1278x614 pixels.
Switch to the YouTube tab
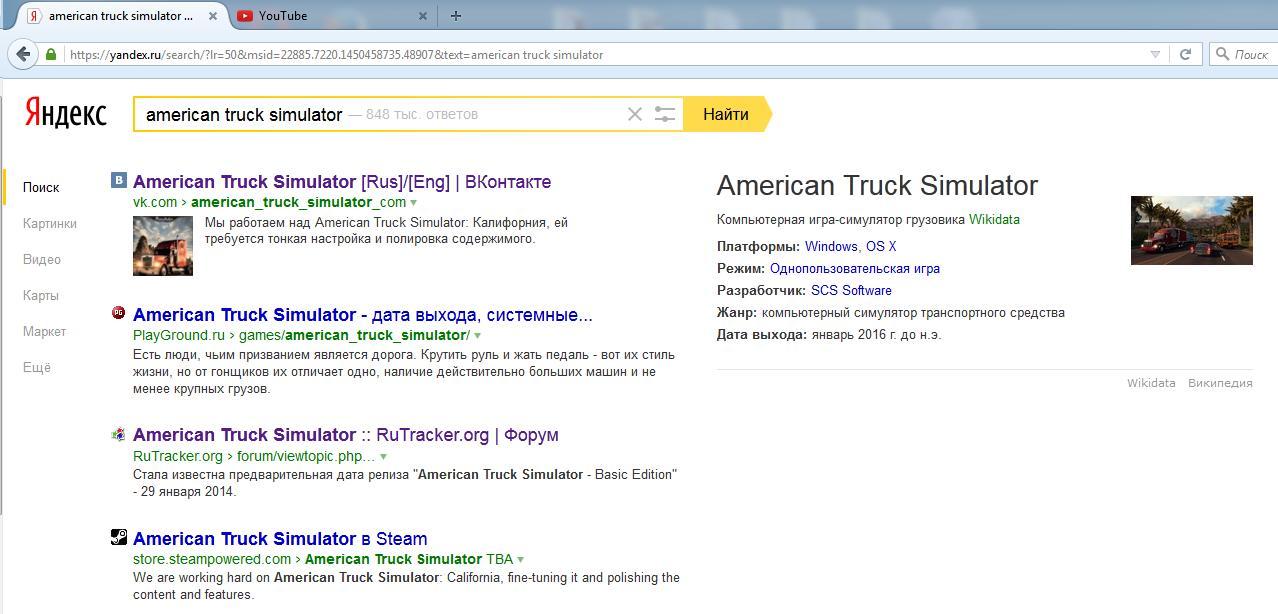click(330, 16)
